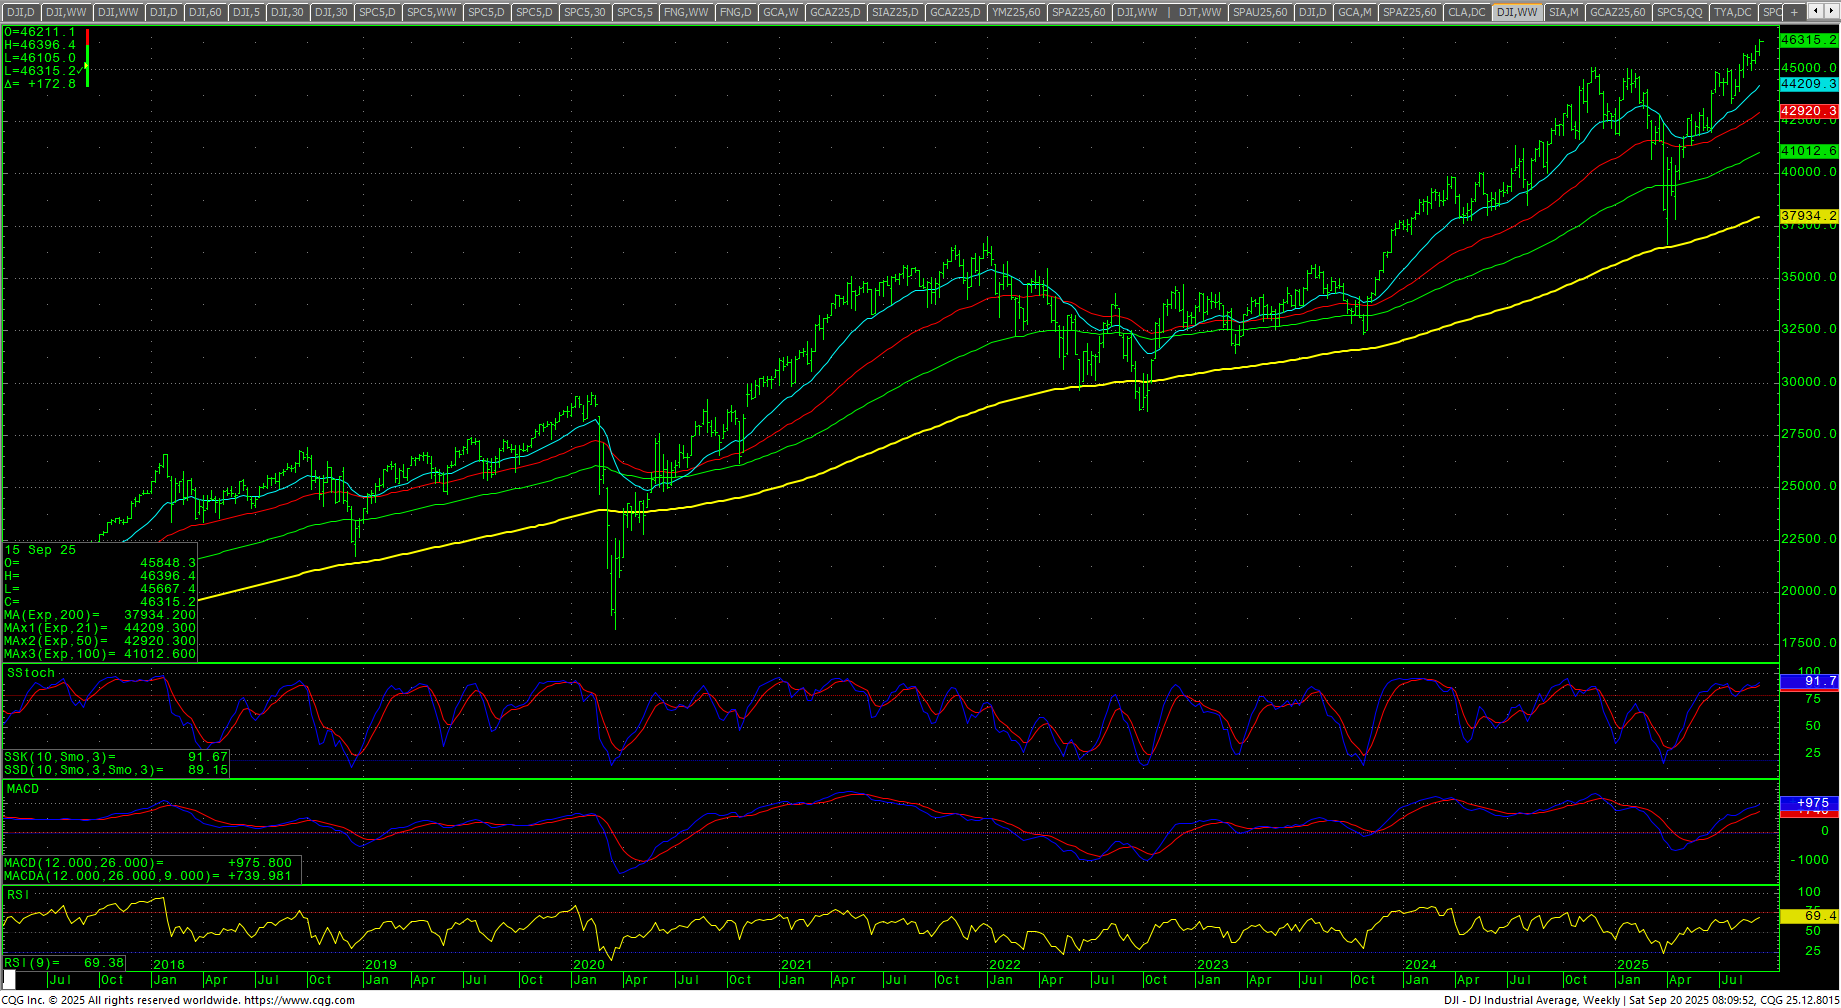Switch to the FNG,WW tab
Image resolution: width=1841 pixels, height=1008 pixels.
click(686, 12)
